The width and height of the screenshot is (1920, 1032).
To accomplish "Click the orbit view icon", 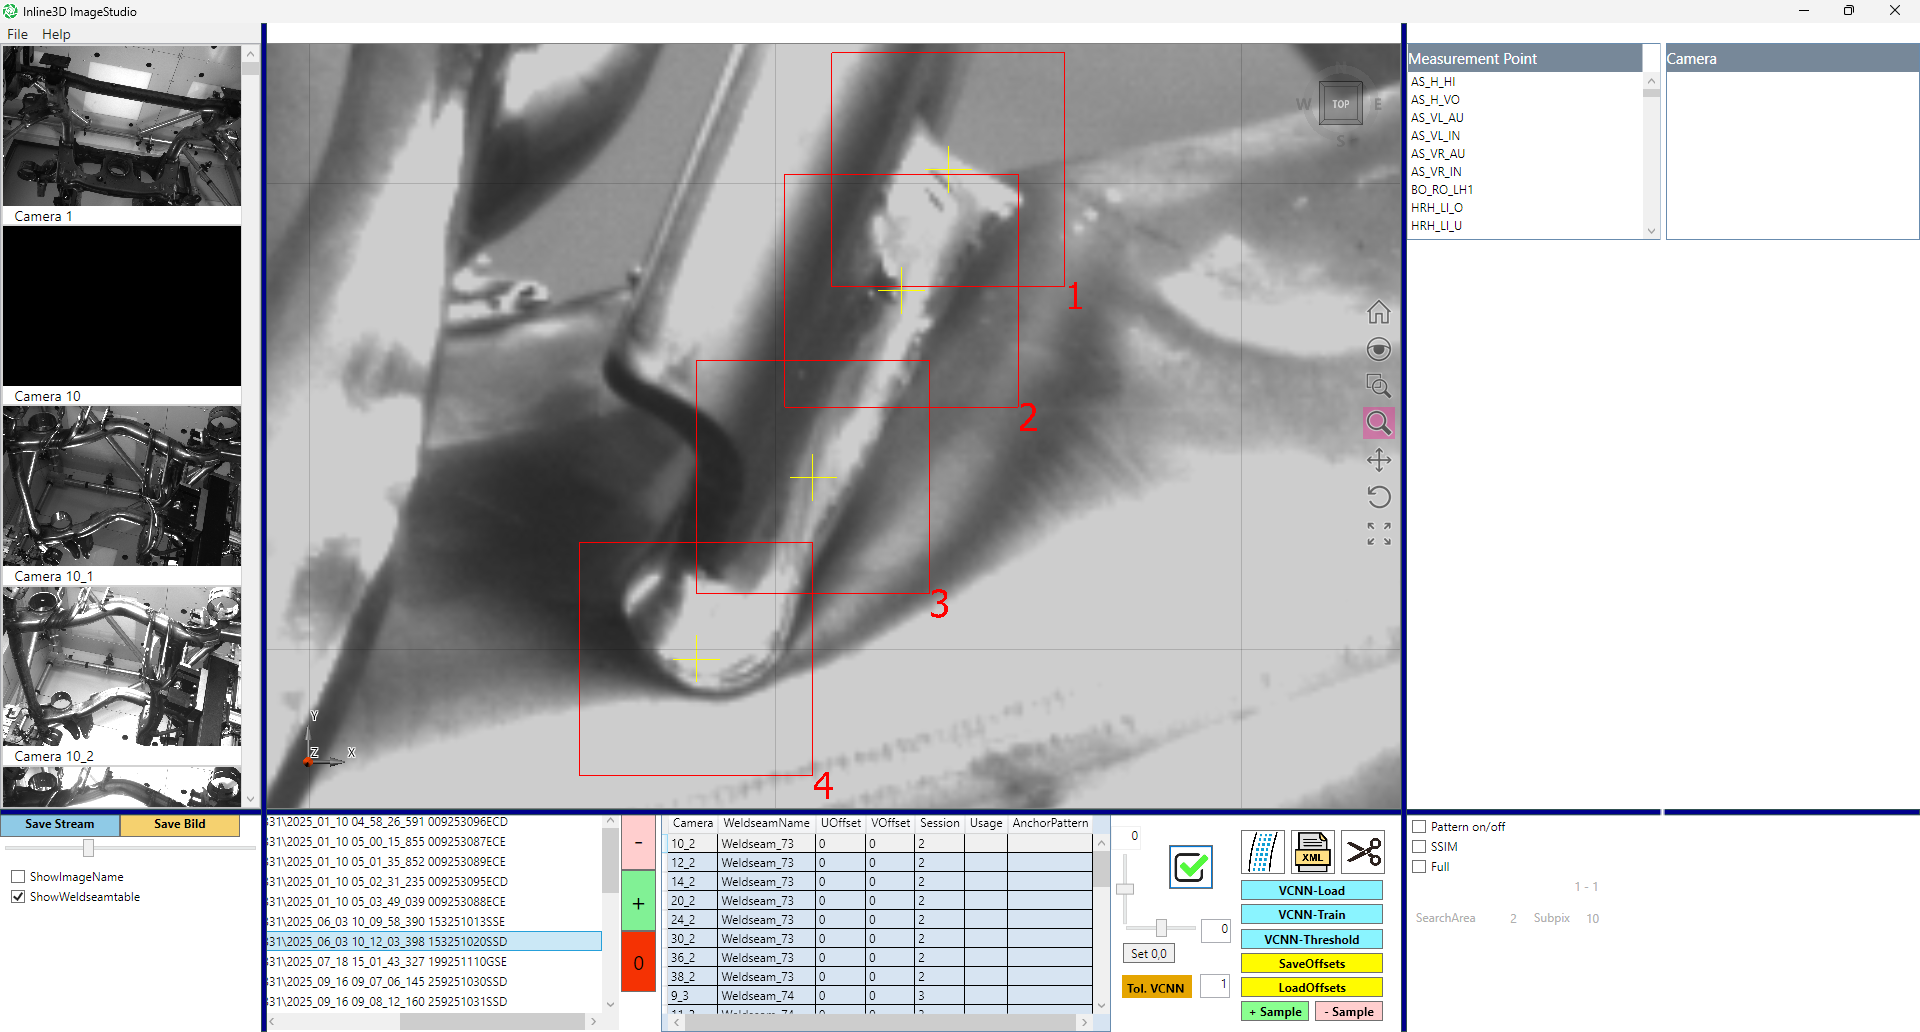I will tap(1378, 349).
